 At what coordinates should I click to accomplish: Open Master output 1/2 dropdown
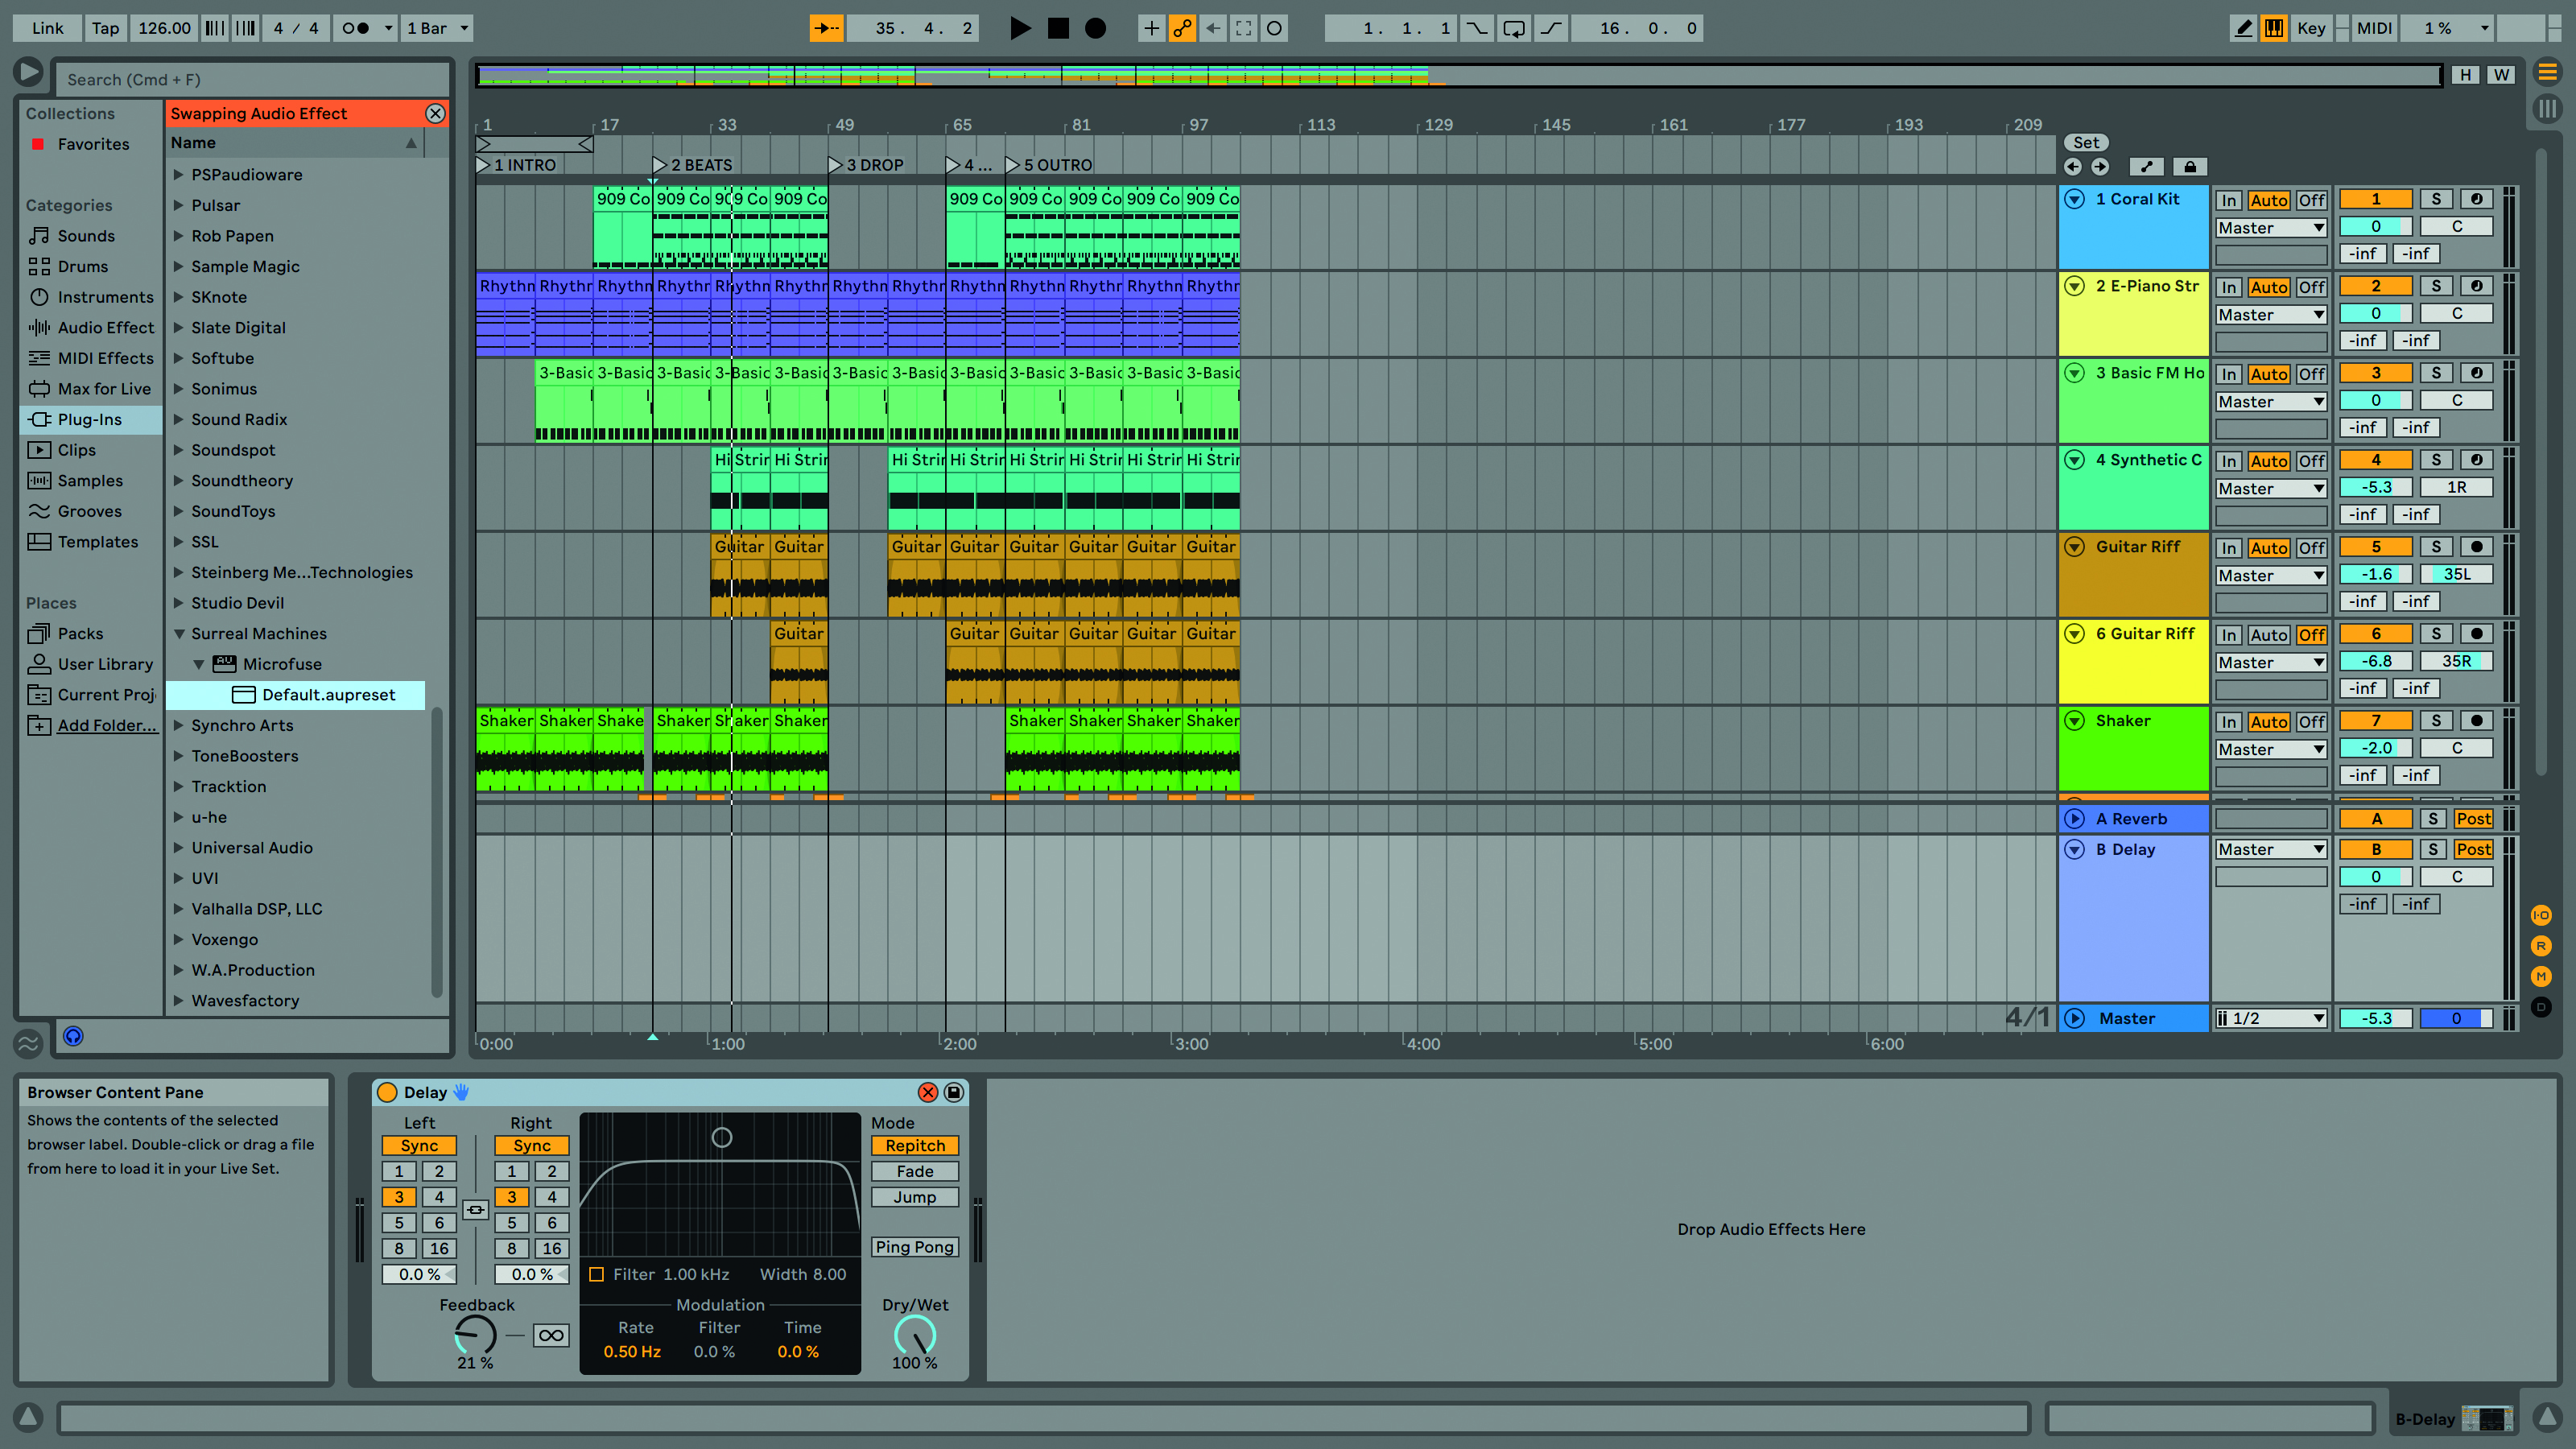click(2270, 1018)
